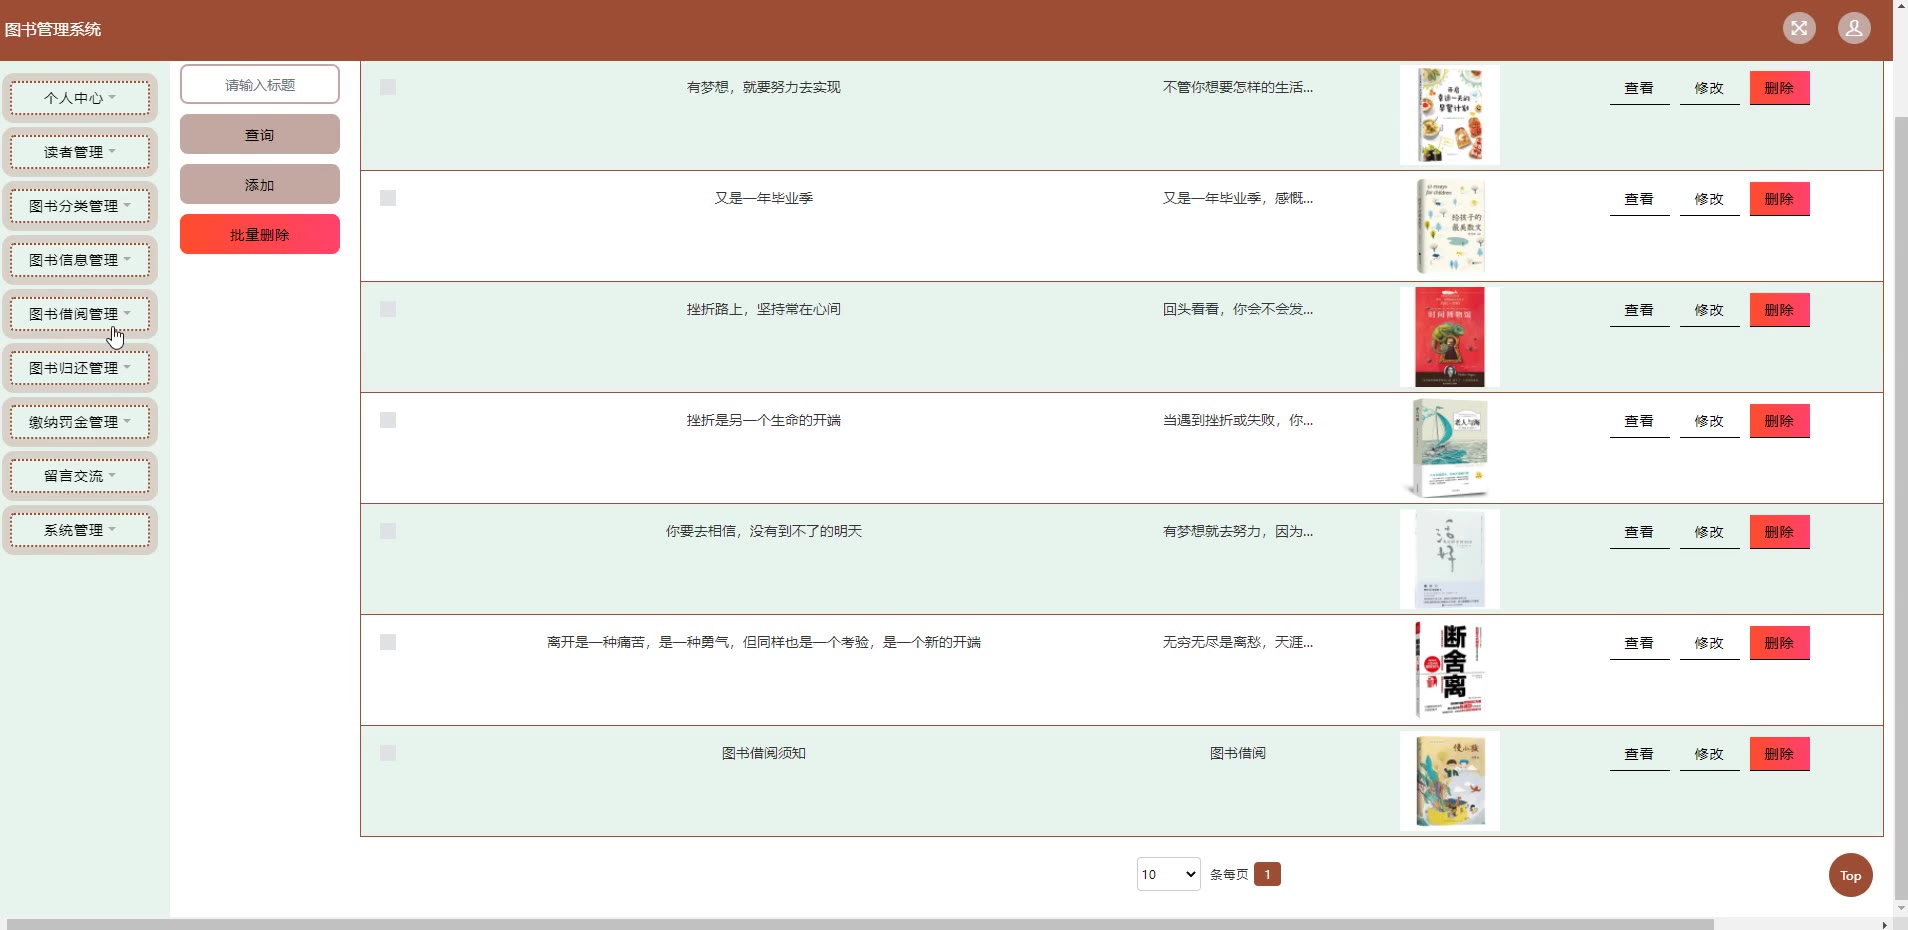The width and height of the screenshot is (1908, 930).
Task: View the 你要去相信，没有到不了的明天 entry
Action: coord(1639,532)
